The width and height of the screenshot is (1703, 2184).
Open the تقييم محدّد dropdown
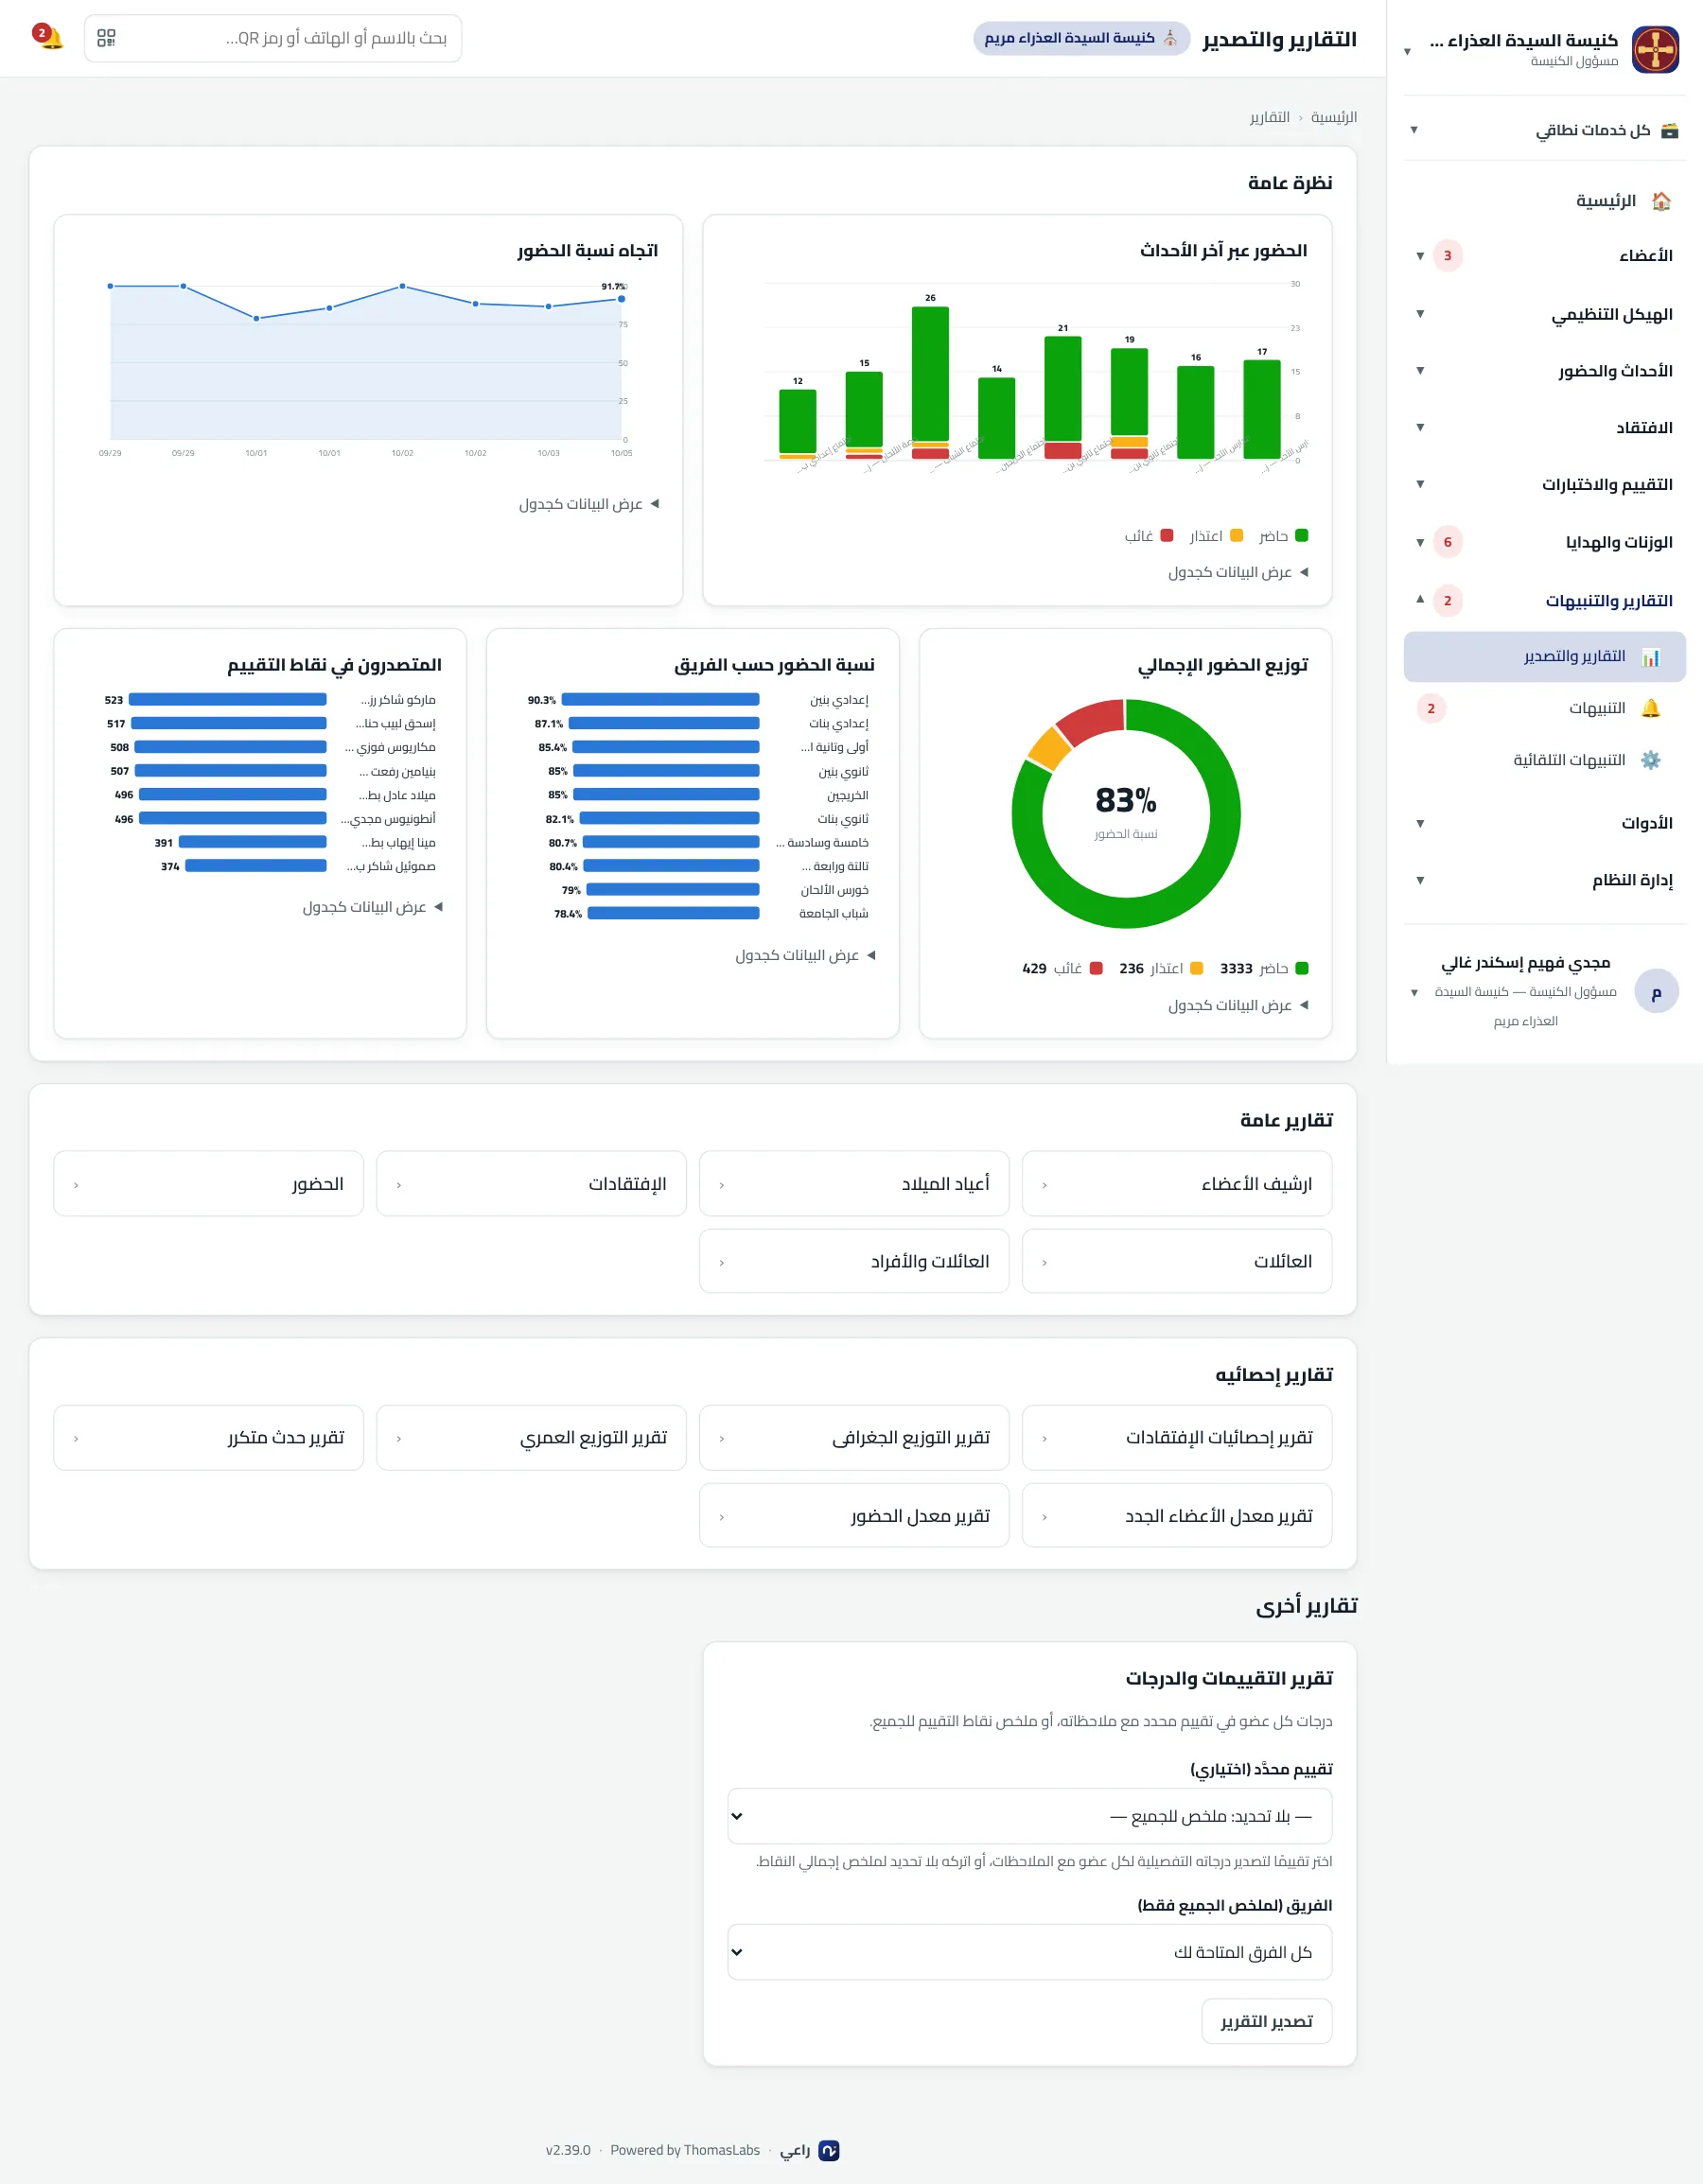[x=1030, y=1816]
